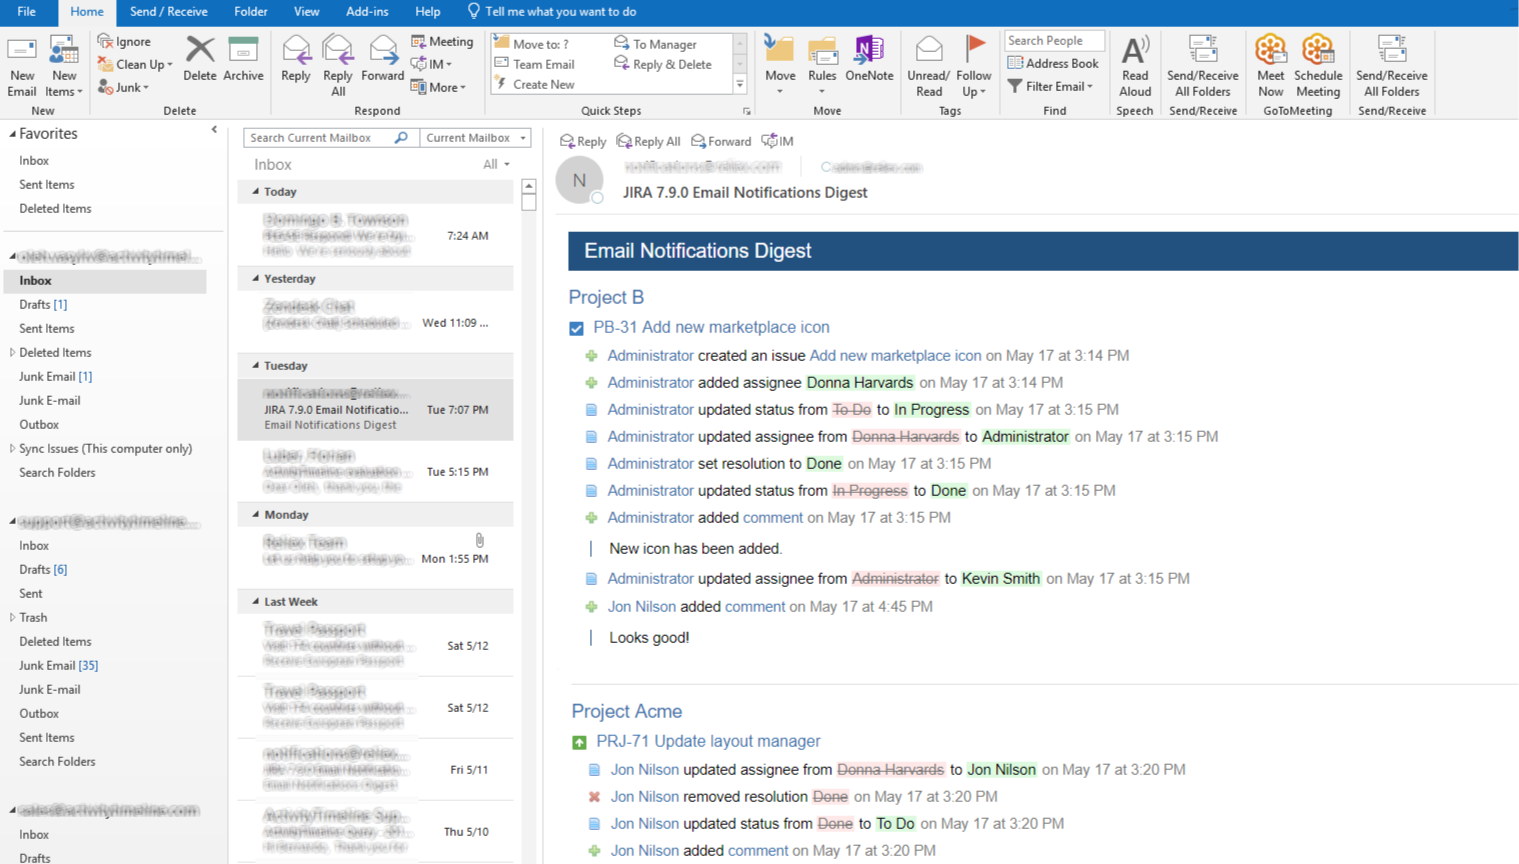Expand the Quick Steps gallery
Viewport: 1519px width, 864px height.
(740, 85)
